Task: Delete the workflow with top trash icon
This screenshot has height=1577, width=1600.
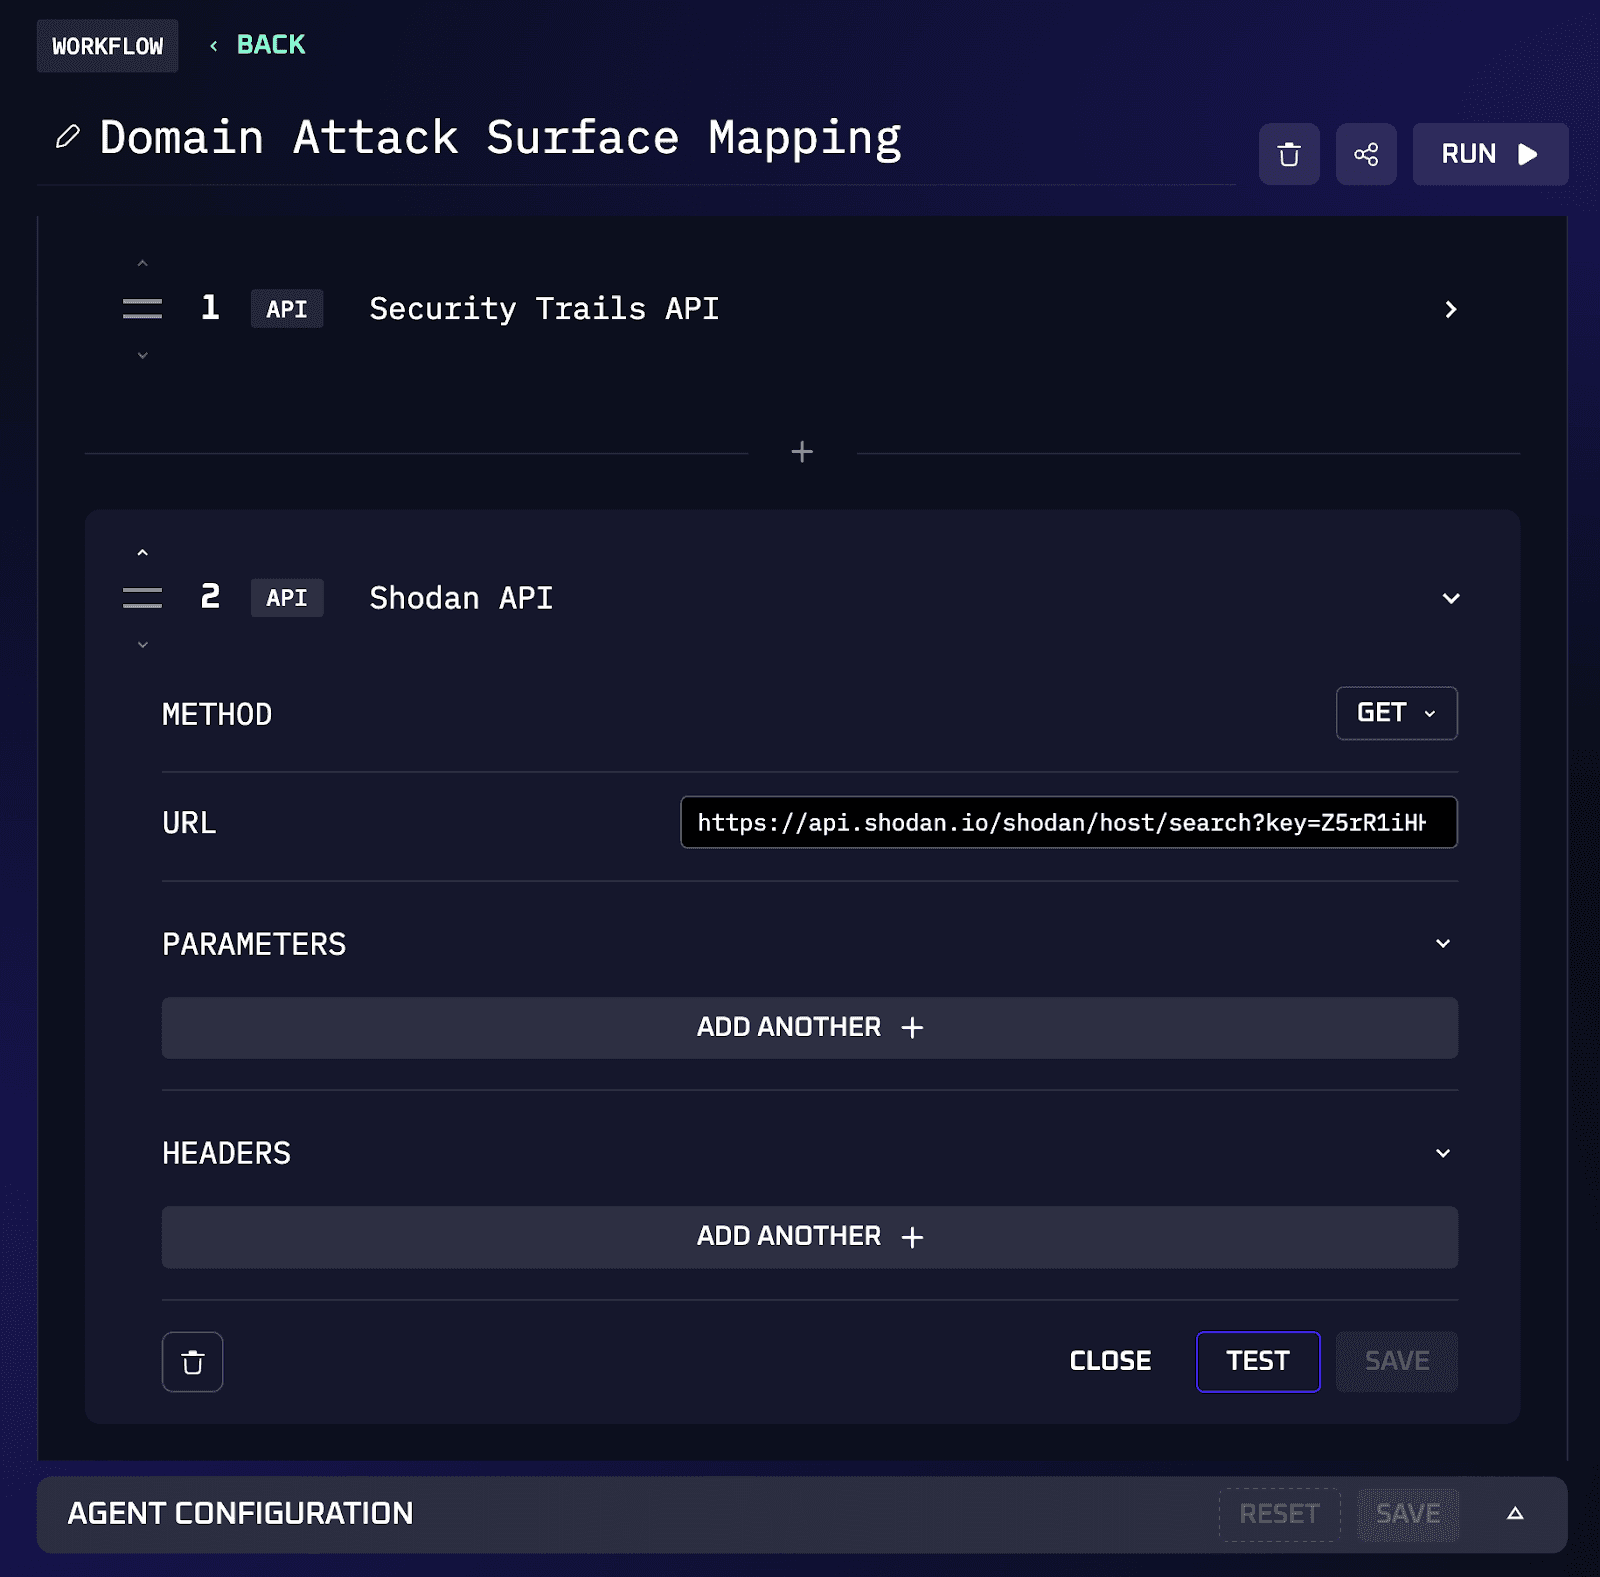Action: (x=1289, y=154)
